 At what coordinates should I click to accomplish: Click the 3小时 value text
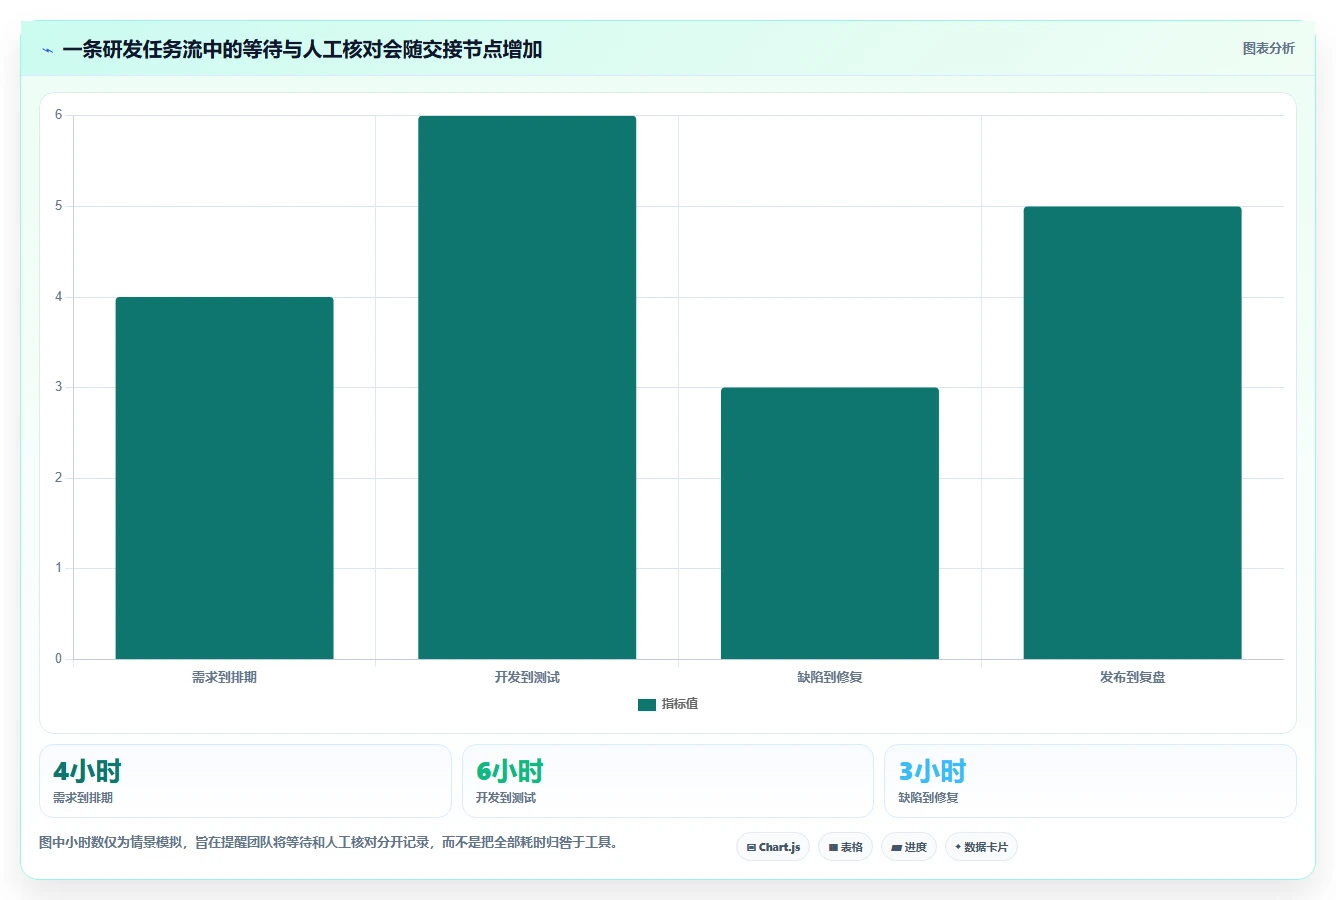(932, 771)
